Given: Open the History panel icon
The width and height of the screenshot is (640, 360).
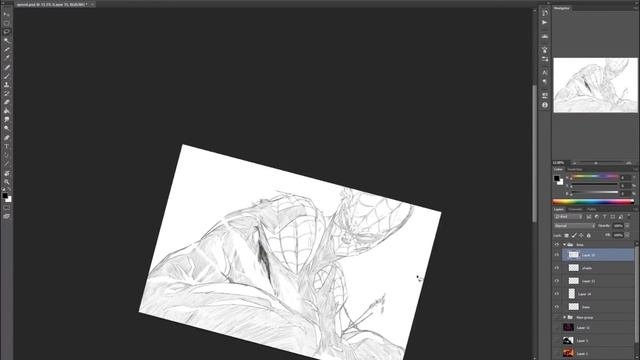Looking at the screenshot, I should 545,13.
